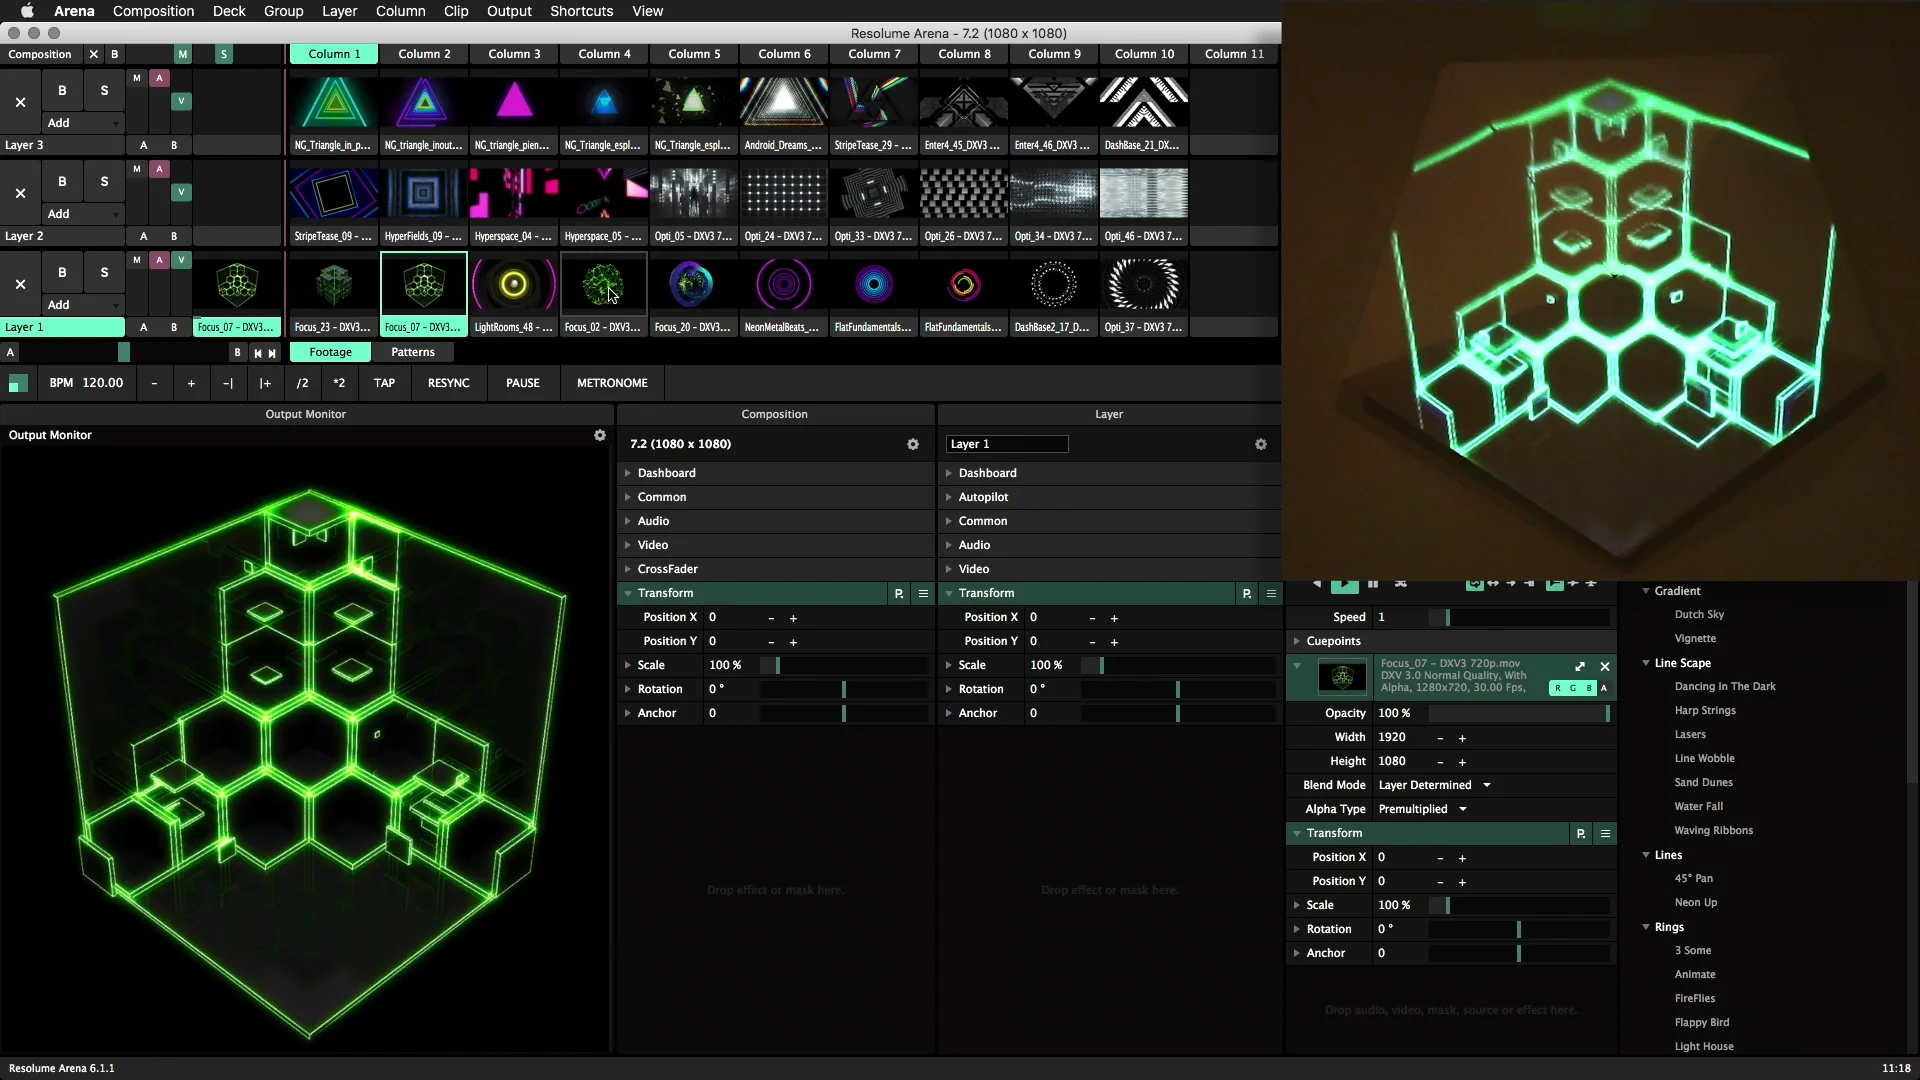Click the Layer settings gear icon

[1261, 442]
